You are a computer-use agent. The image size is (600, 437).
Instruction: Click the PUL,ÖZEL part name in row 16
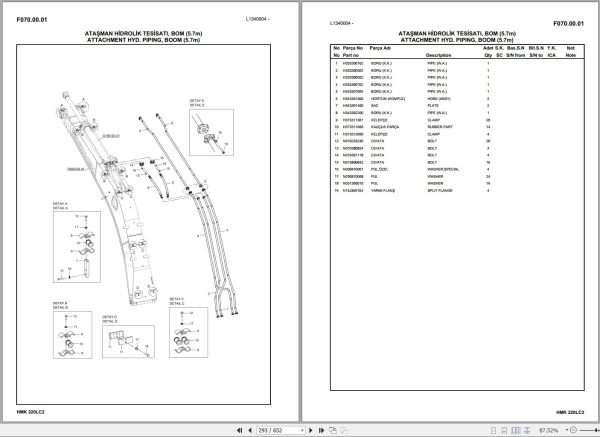click(x=379, y=169)
